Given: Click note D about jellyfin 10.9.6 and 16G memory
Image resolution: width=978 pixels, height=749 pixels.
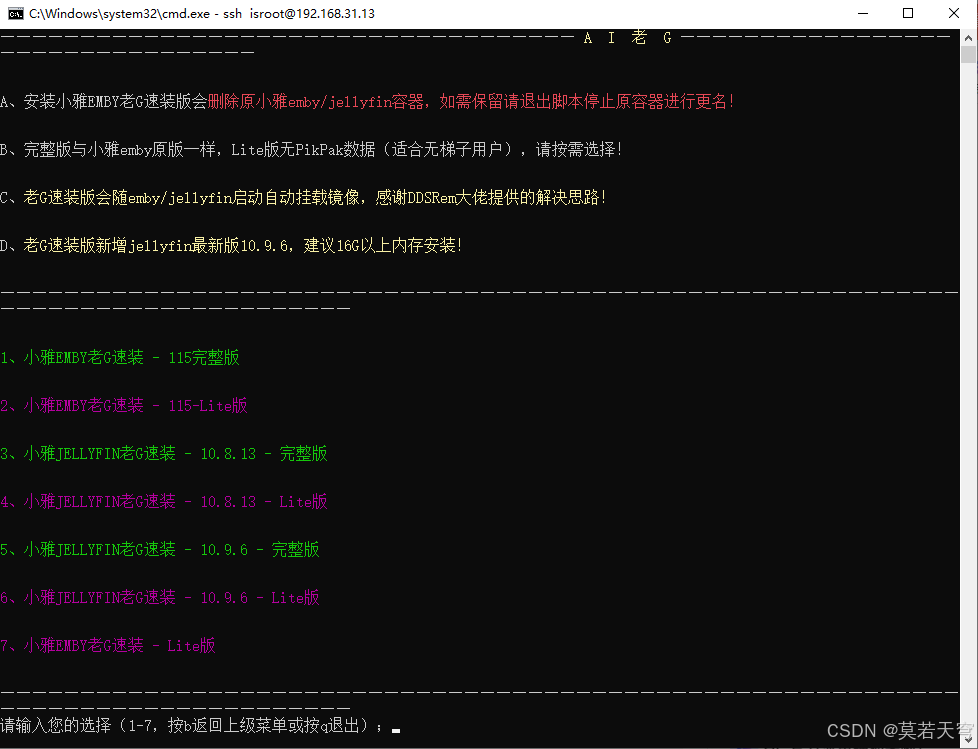Looking at the screenshot, I should [x=231, y=246].
